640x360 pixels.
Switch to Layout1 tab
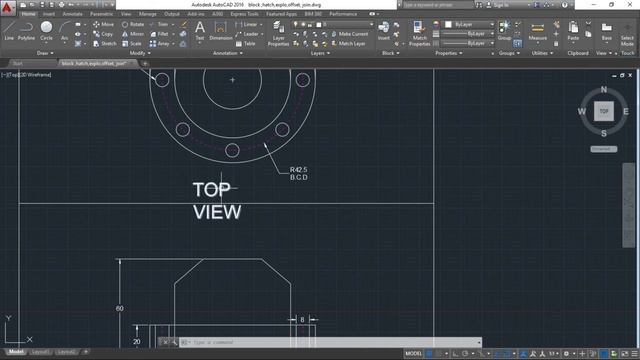pos(40,352)
